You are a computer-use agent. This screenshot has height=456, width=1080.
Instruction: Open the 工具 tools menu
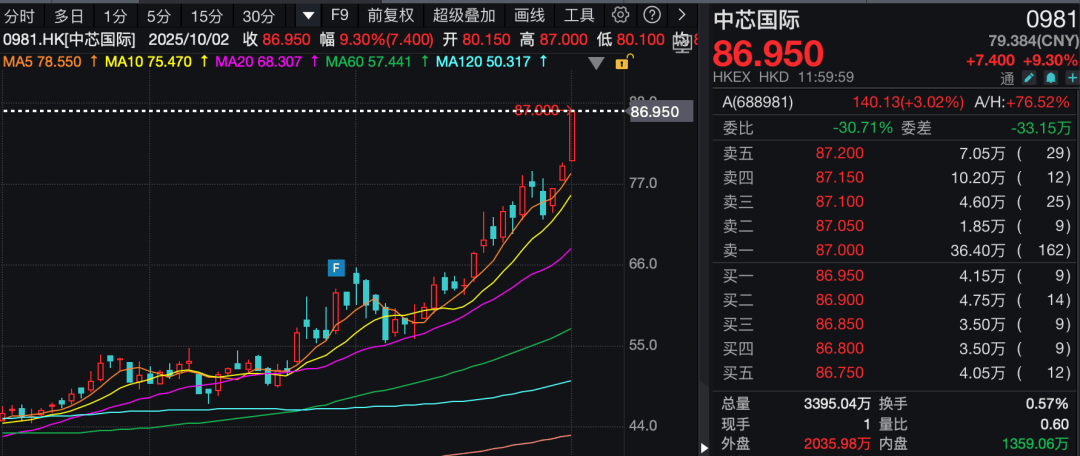pos(579,15)
